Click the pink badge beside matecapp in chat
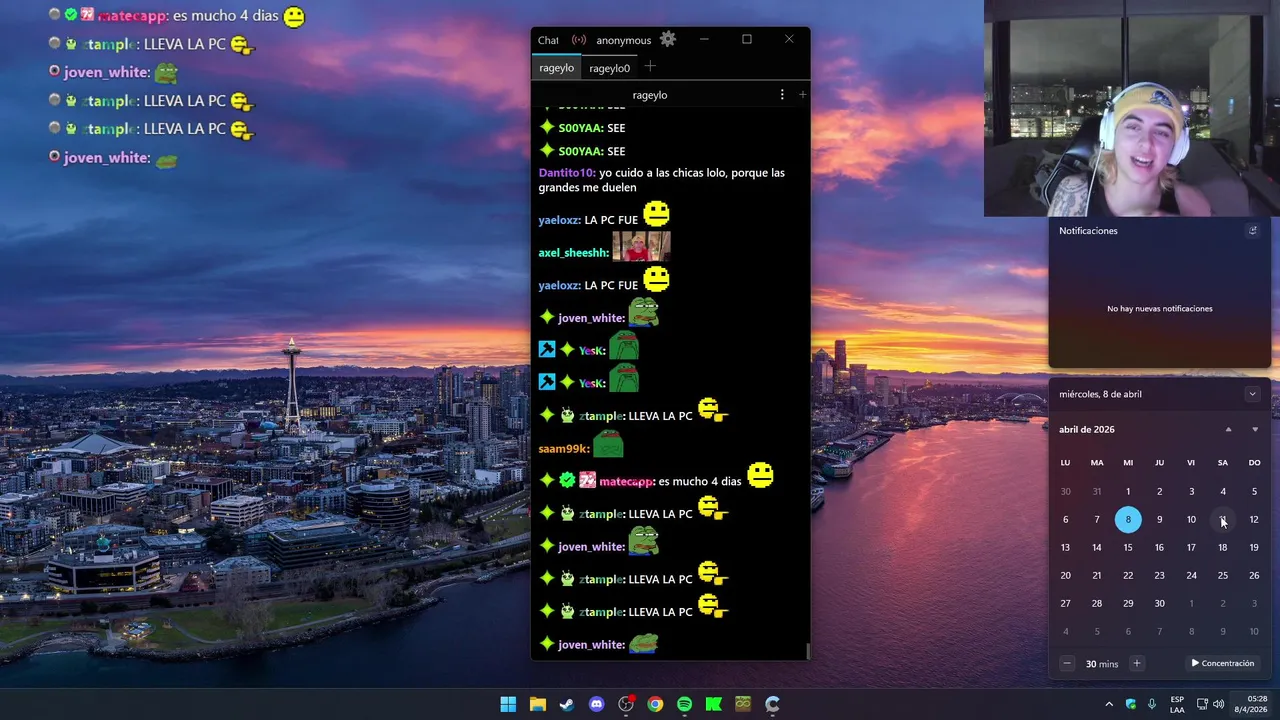1280x720 pixels. (587, 481)
